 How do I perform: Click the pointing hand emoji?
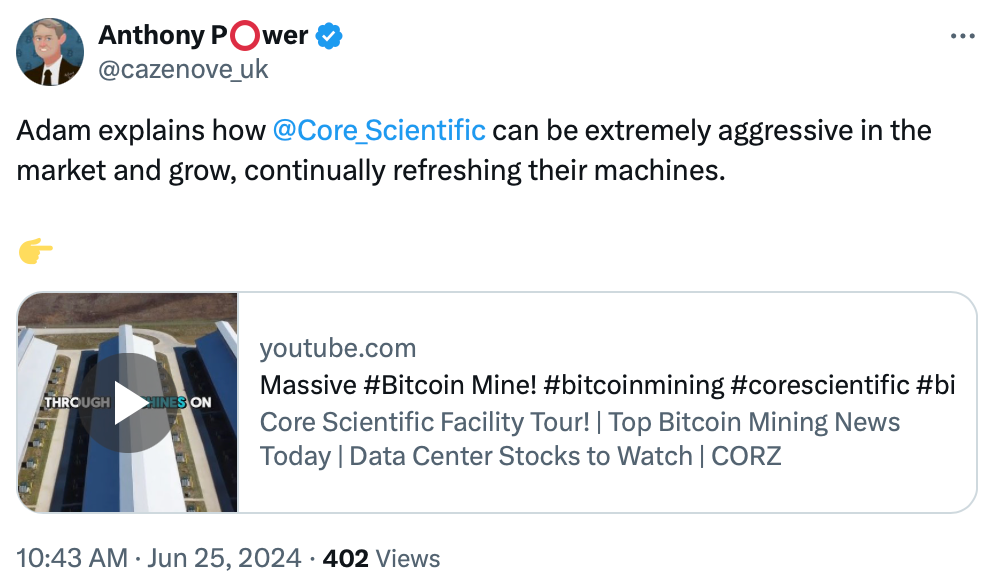(x=36, y=251)
